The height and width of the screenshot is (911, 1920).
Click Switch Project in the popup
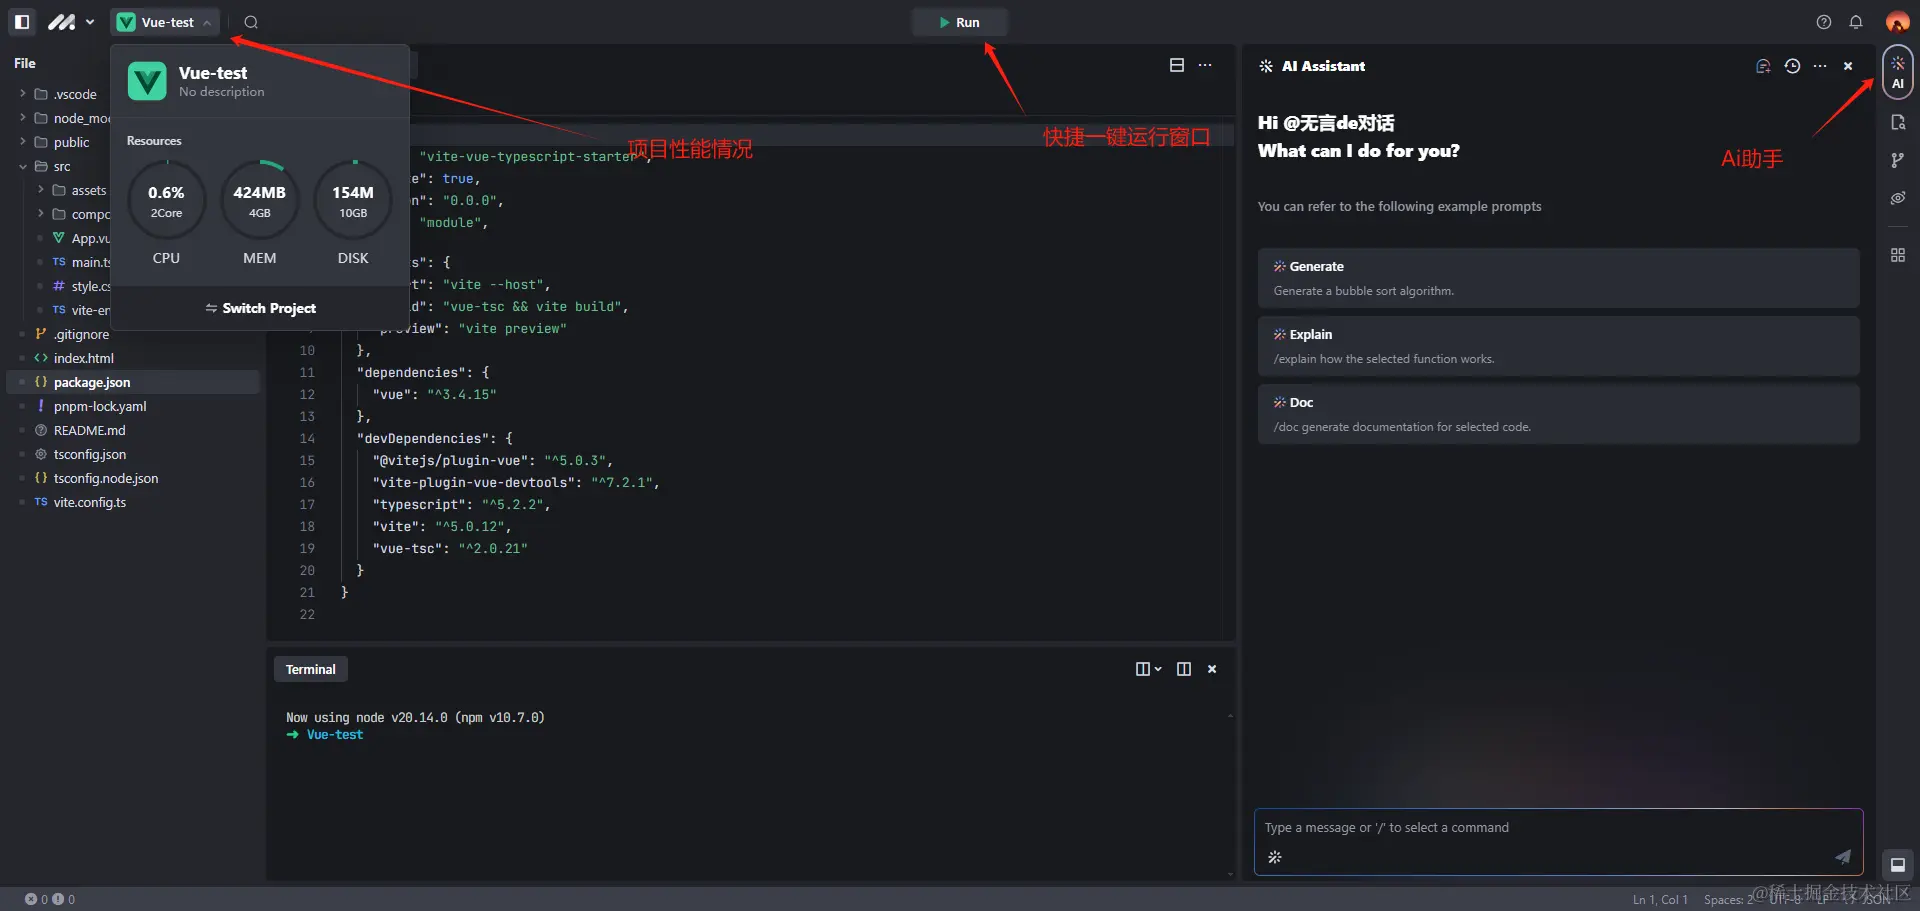pyautogui.click(x=260, y=308)
